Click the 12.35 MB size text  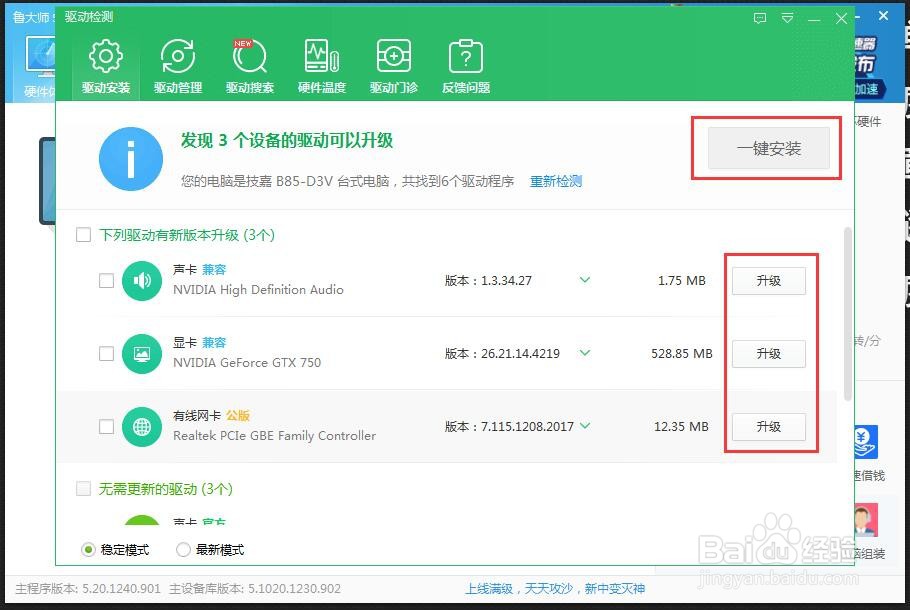pyautogui.click(x=681, y=427)
